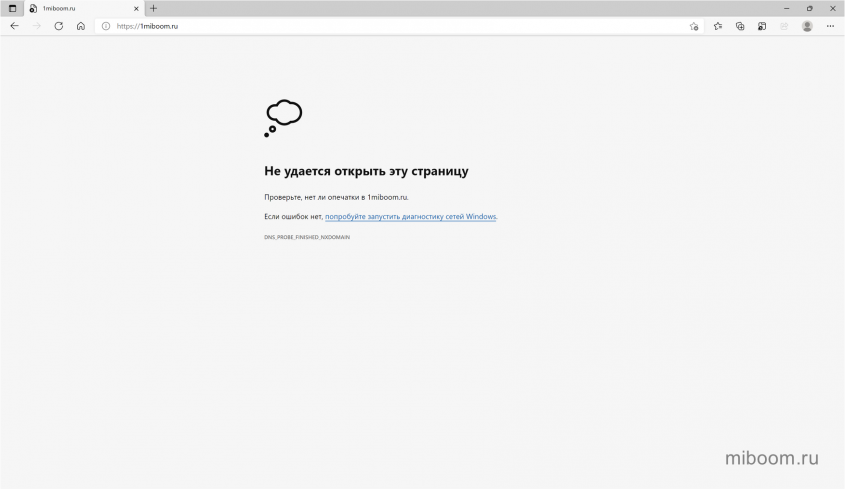Go to the Home page

[81, 26]
